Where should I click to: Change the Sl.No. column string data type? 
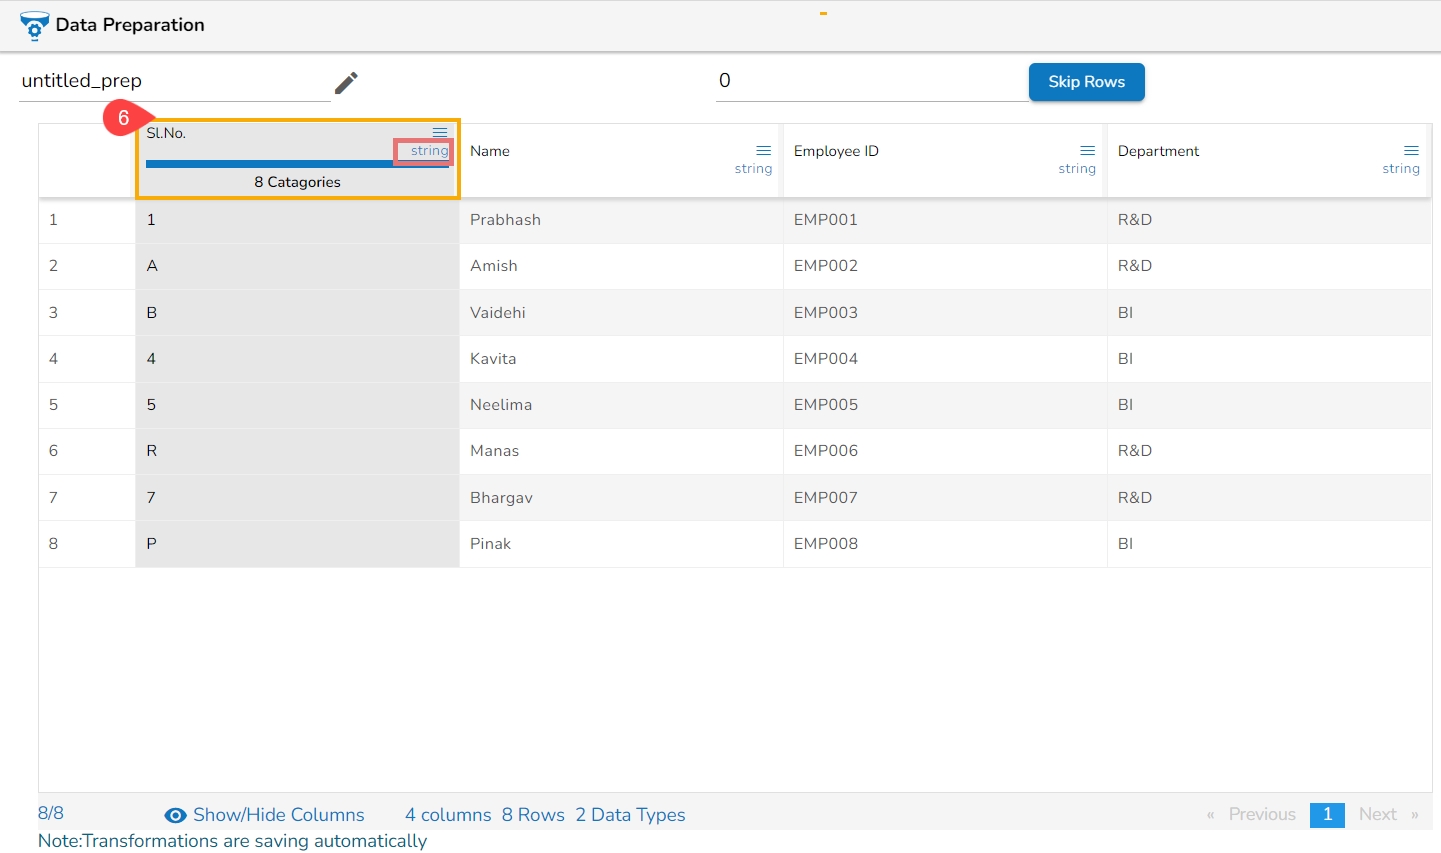pos(429,151)
